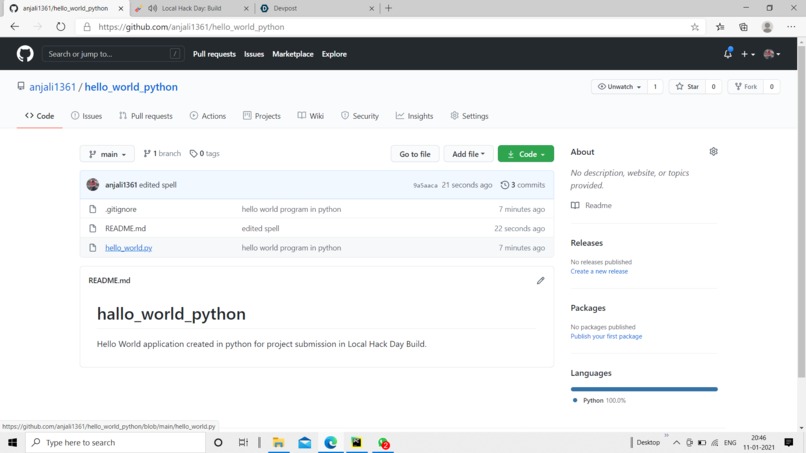Click the page vertical scrollbar
The width and height of the screenshot is (806, 453).
pos(801,212)
